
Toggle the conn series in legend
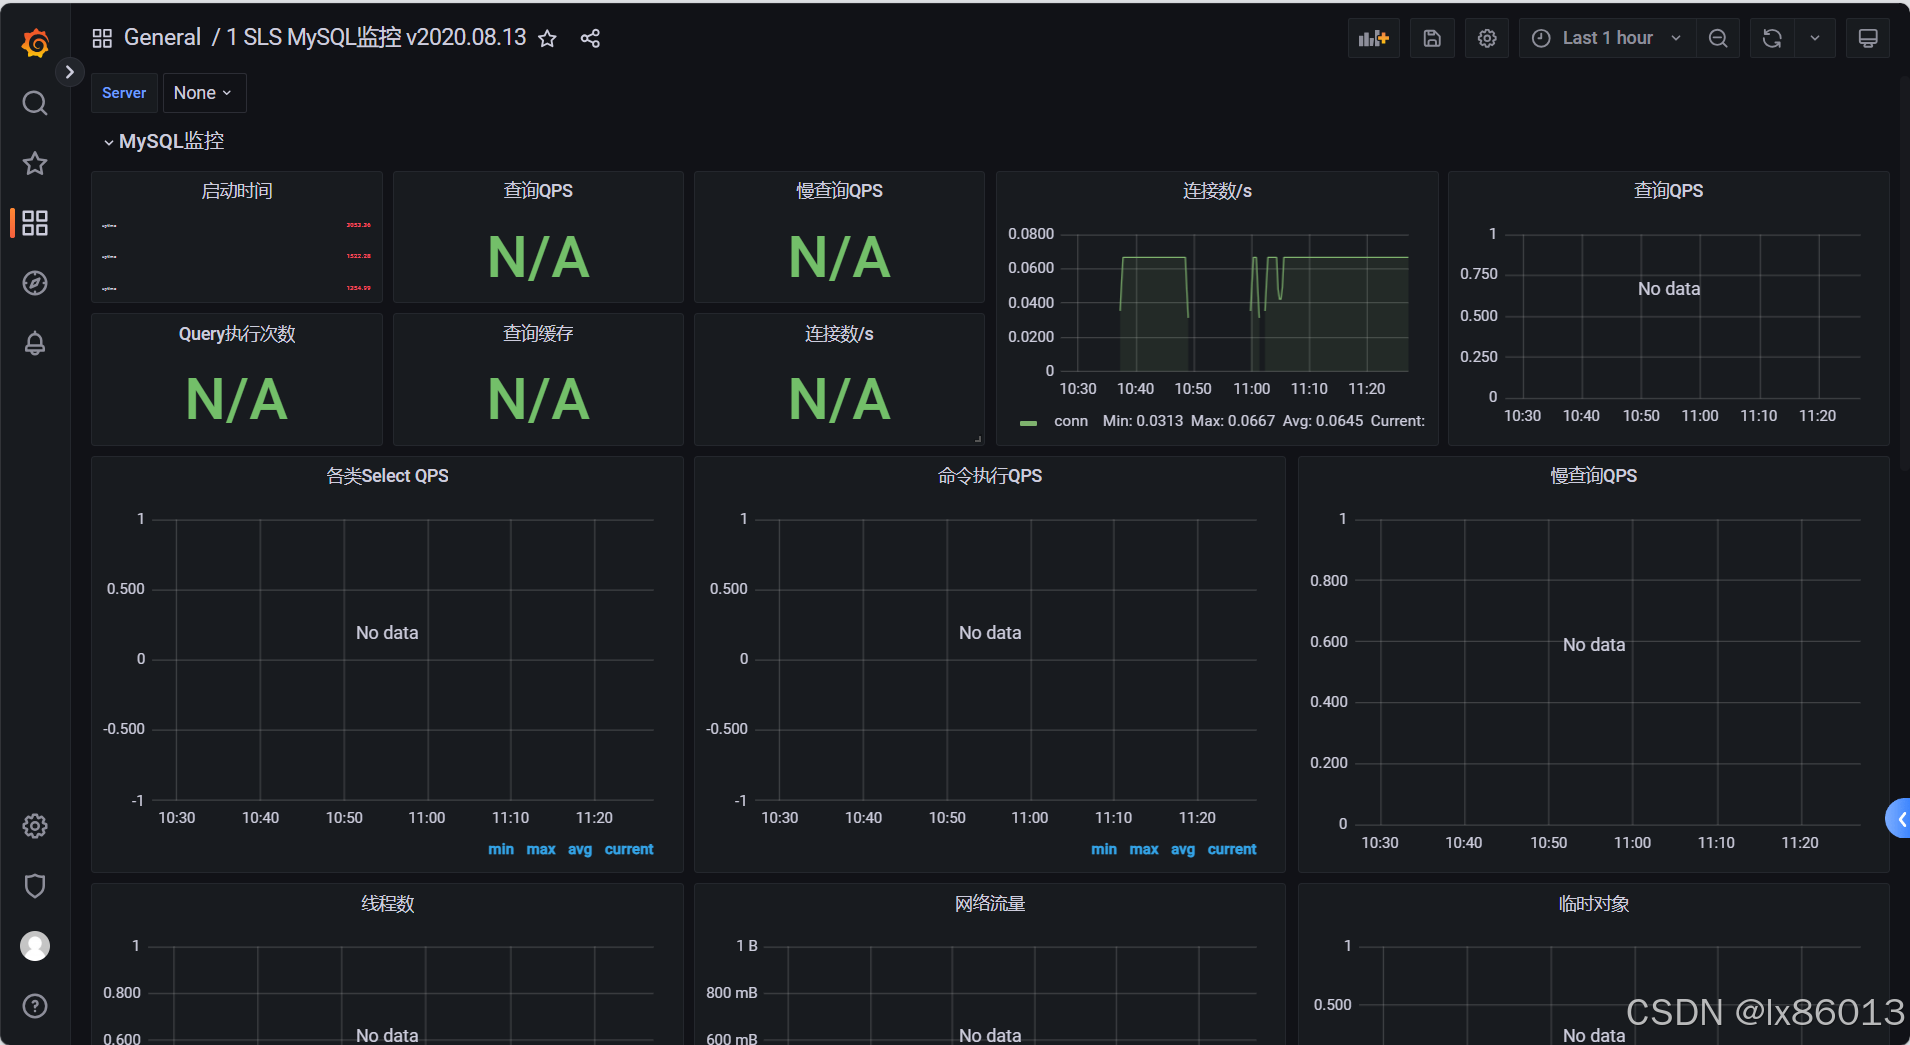tap(1028, 422)
